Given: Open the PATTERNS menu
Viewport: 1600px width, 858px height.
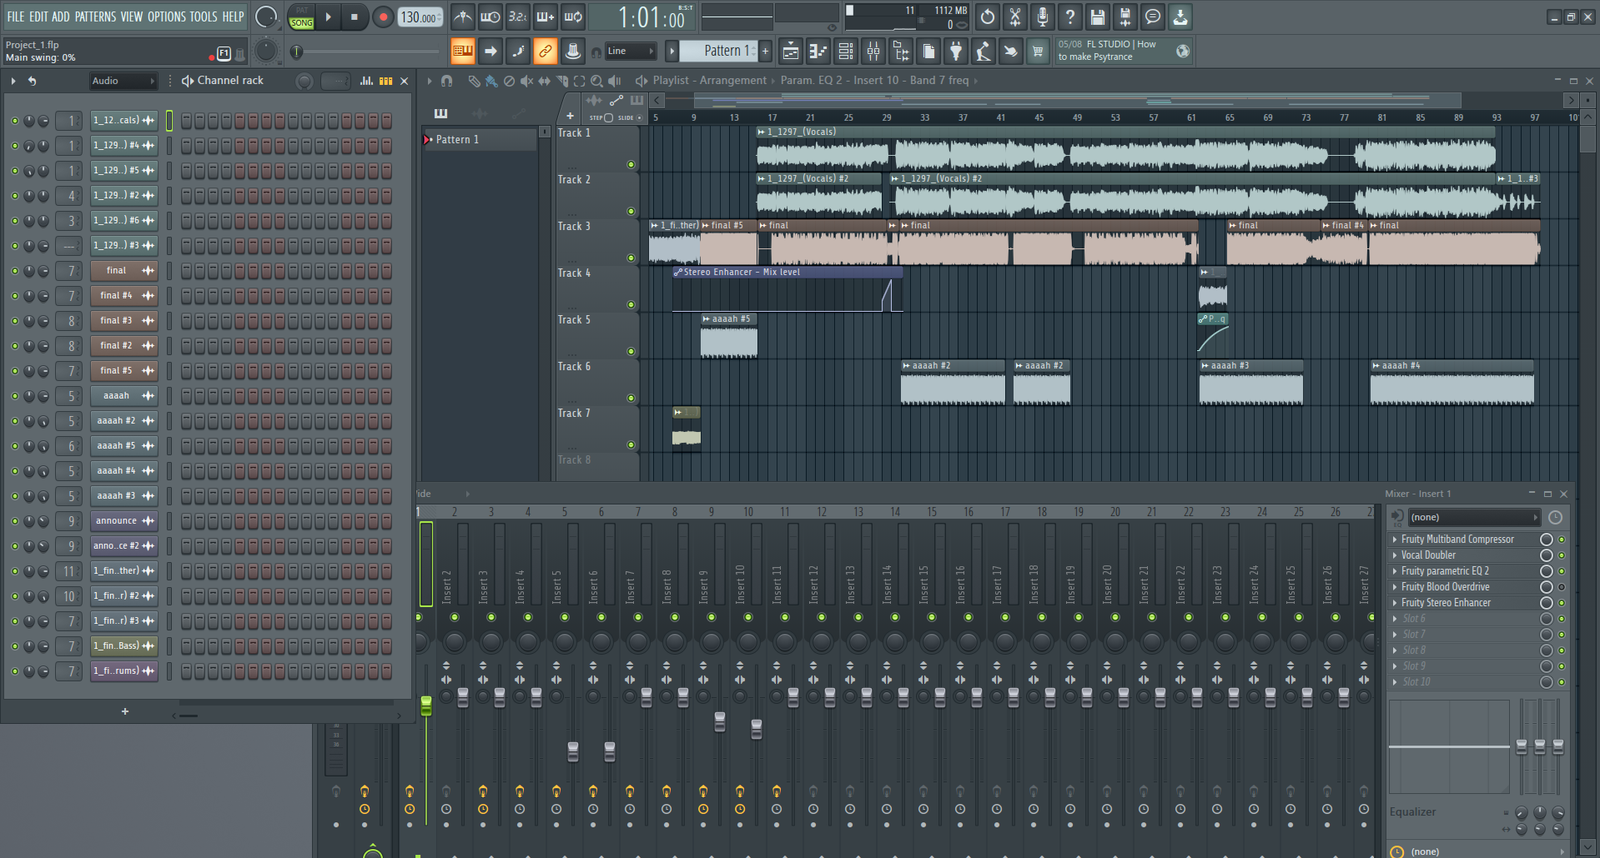Looking at the screenshot, I should (x=95, y=17).
